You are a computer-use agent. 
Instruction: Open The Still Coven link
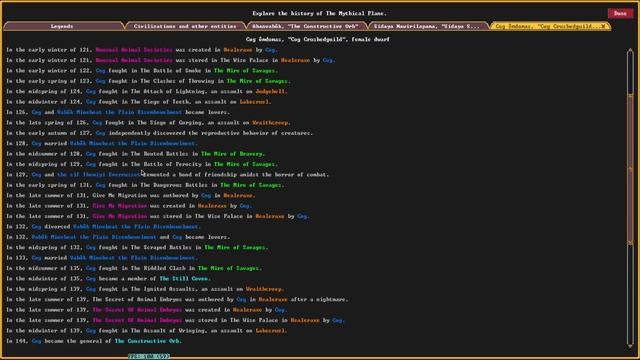pyautogui.click(x=185, y=279)
